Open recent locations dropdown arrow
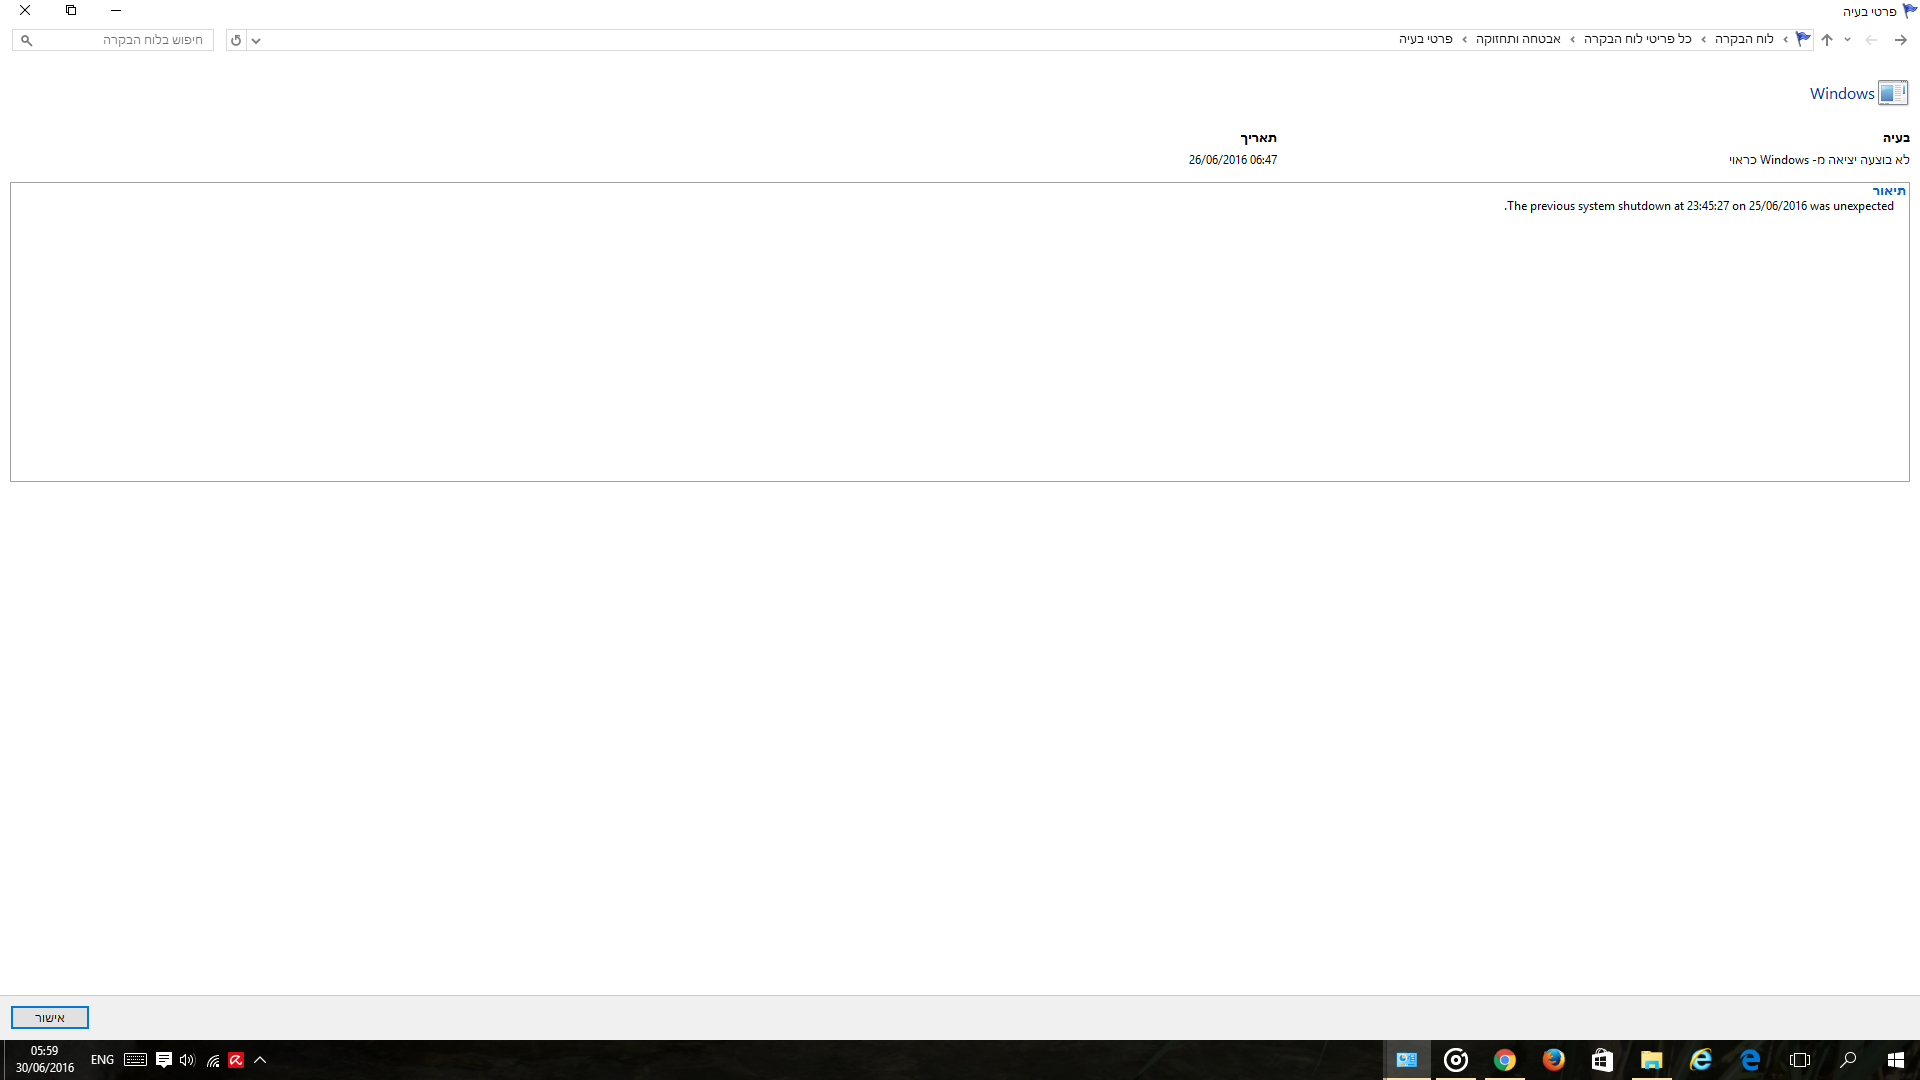This screenshot has width=1920, height=1080. click(x=1847, y=40)
